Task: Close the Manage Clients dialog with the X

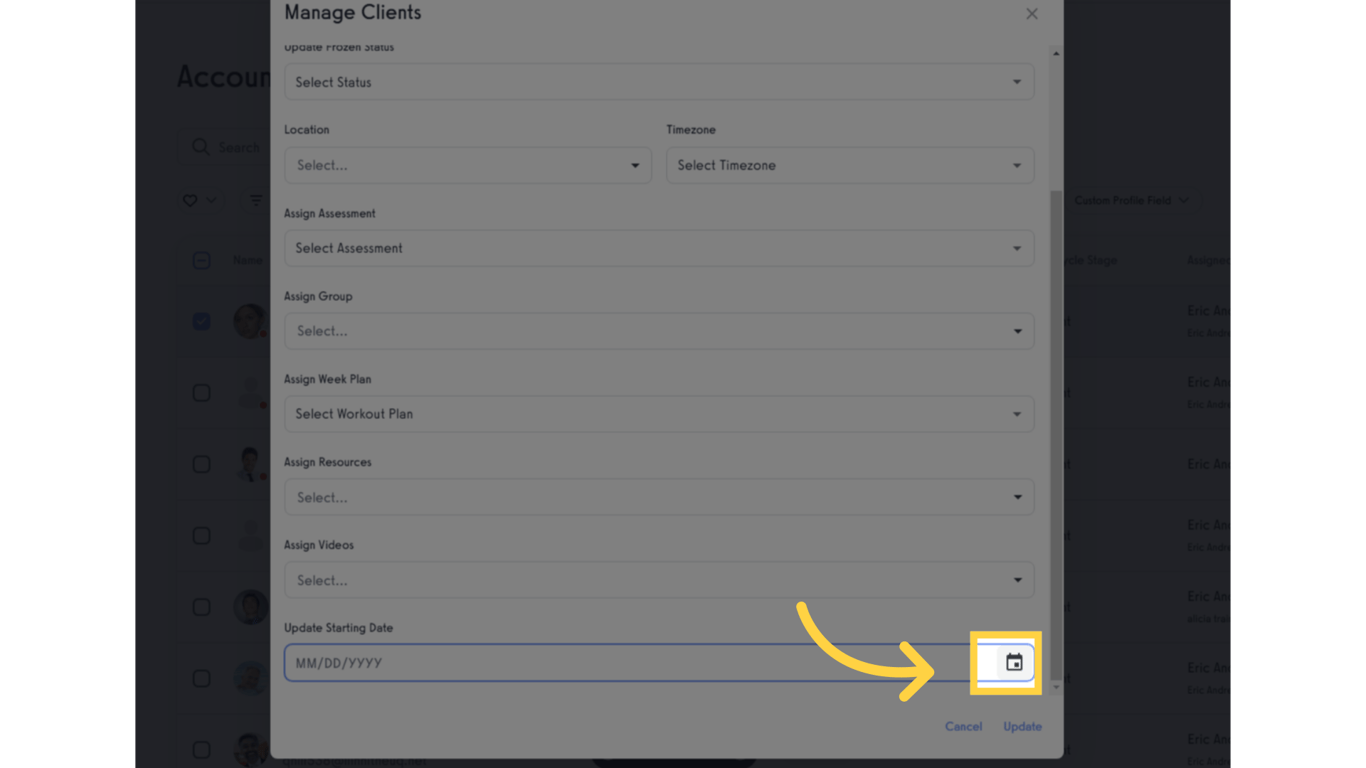Action: click(x=1031, y=13)
